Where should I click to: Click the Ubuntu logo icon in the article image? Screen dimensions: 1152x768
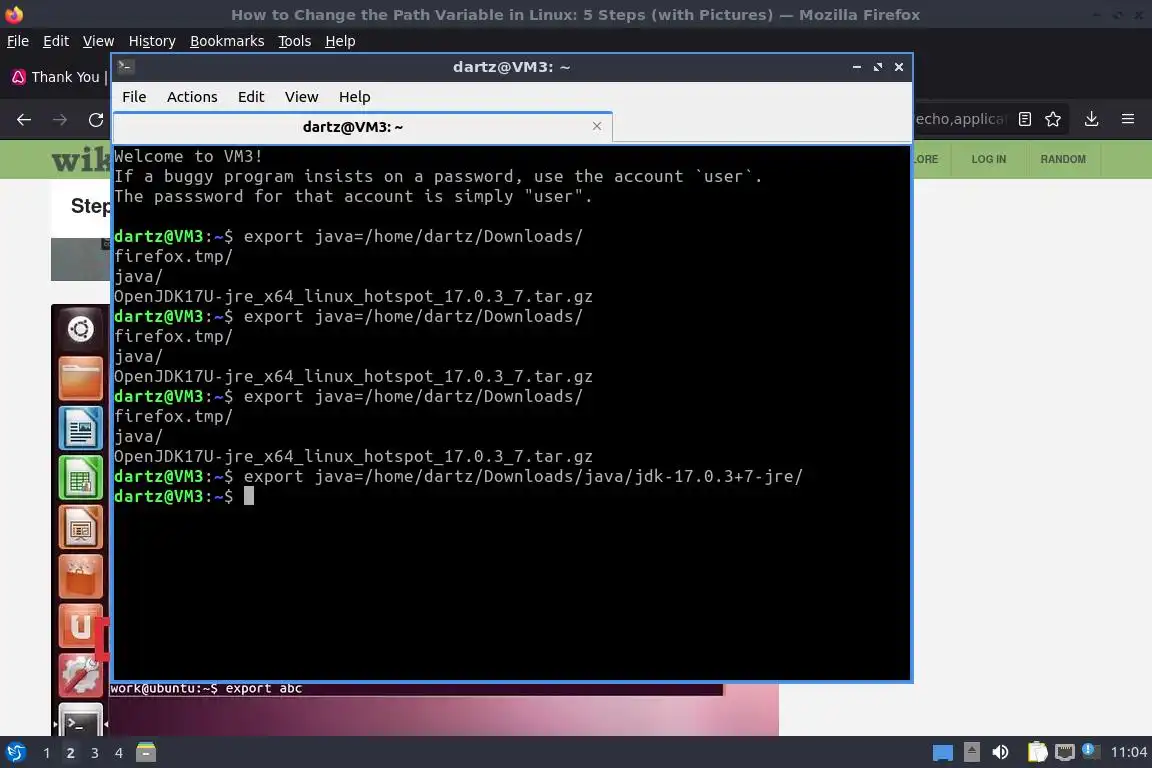pyautogui.click(x=81, y=329)
